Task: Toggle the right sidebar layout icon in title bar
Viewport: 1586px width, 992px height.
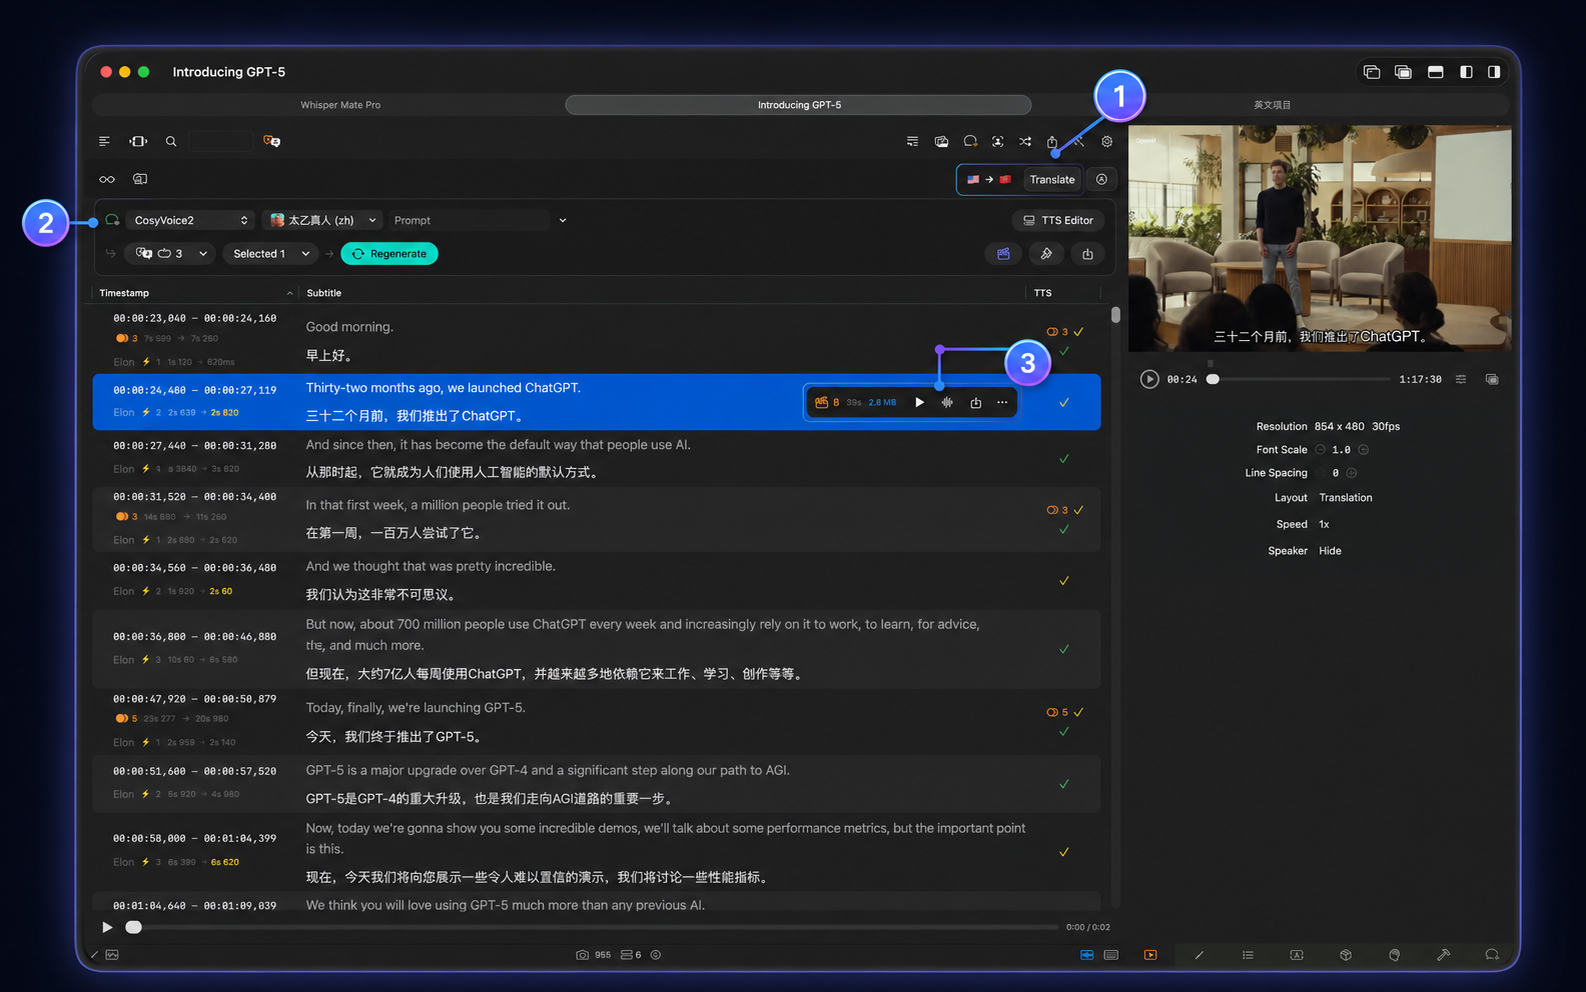Action: coord(1494,72)
